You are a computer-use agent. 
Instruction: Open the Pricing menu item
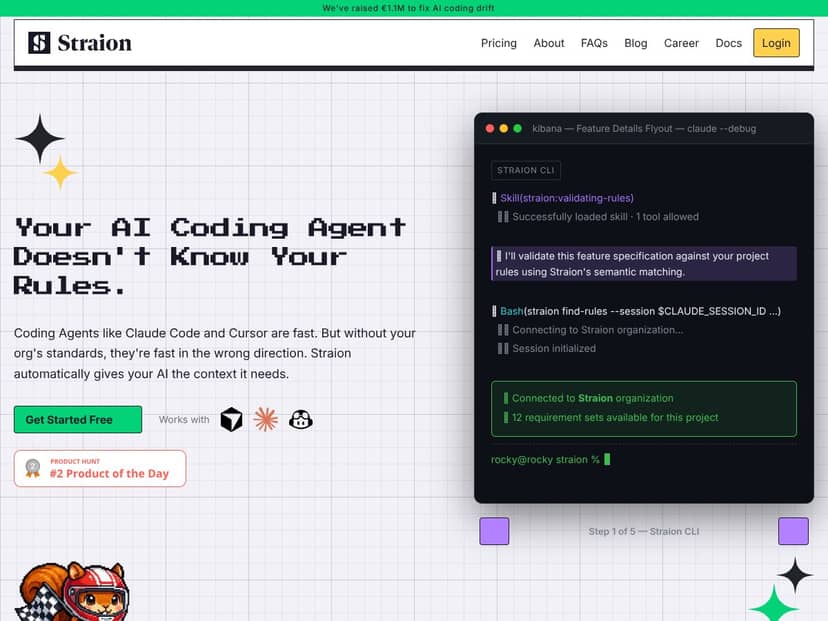click(x=499, y=43)
